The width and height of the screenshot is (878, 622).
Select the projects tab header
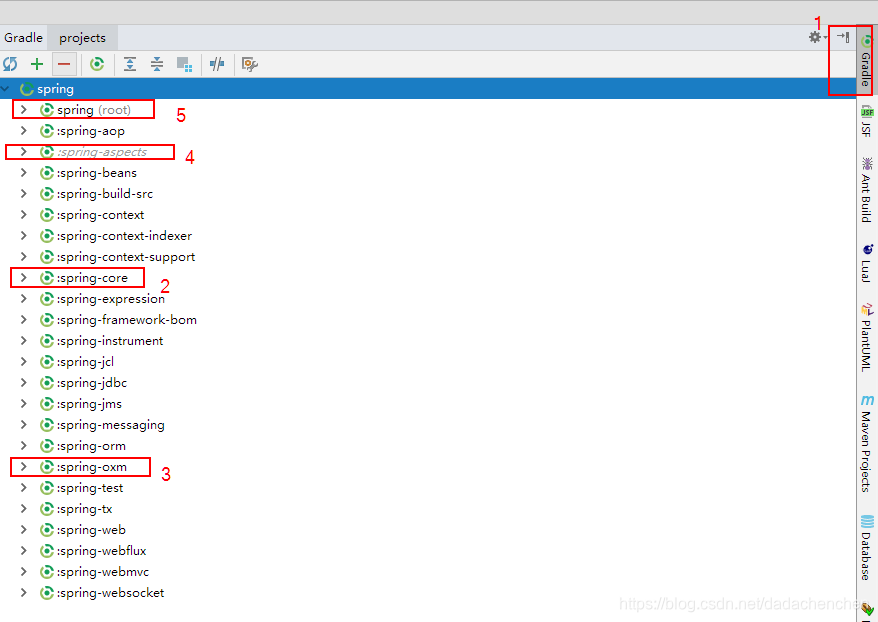(x=82, y=38)
